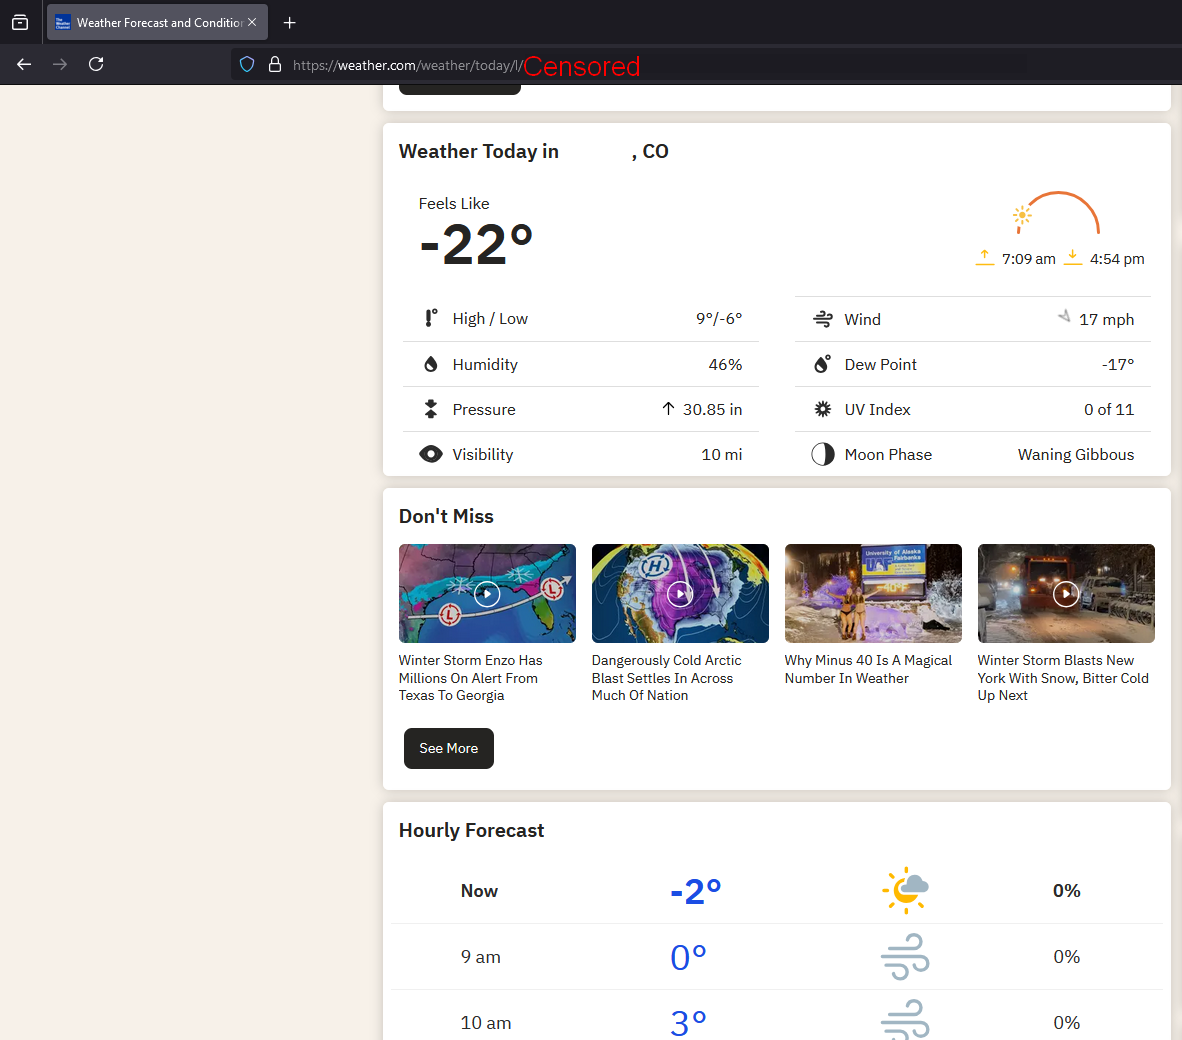Open the Why Minus 40 article link
1182x1040 pixels.
(x=868, y=669)
